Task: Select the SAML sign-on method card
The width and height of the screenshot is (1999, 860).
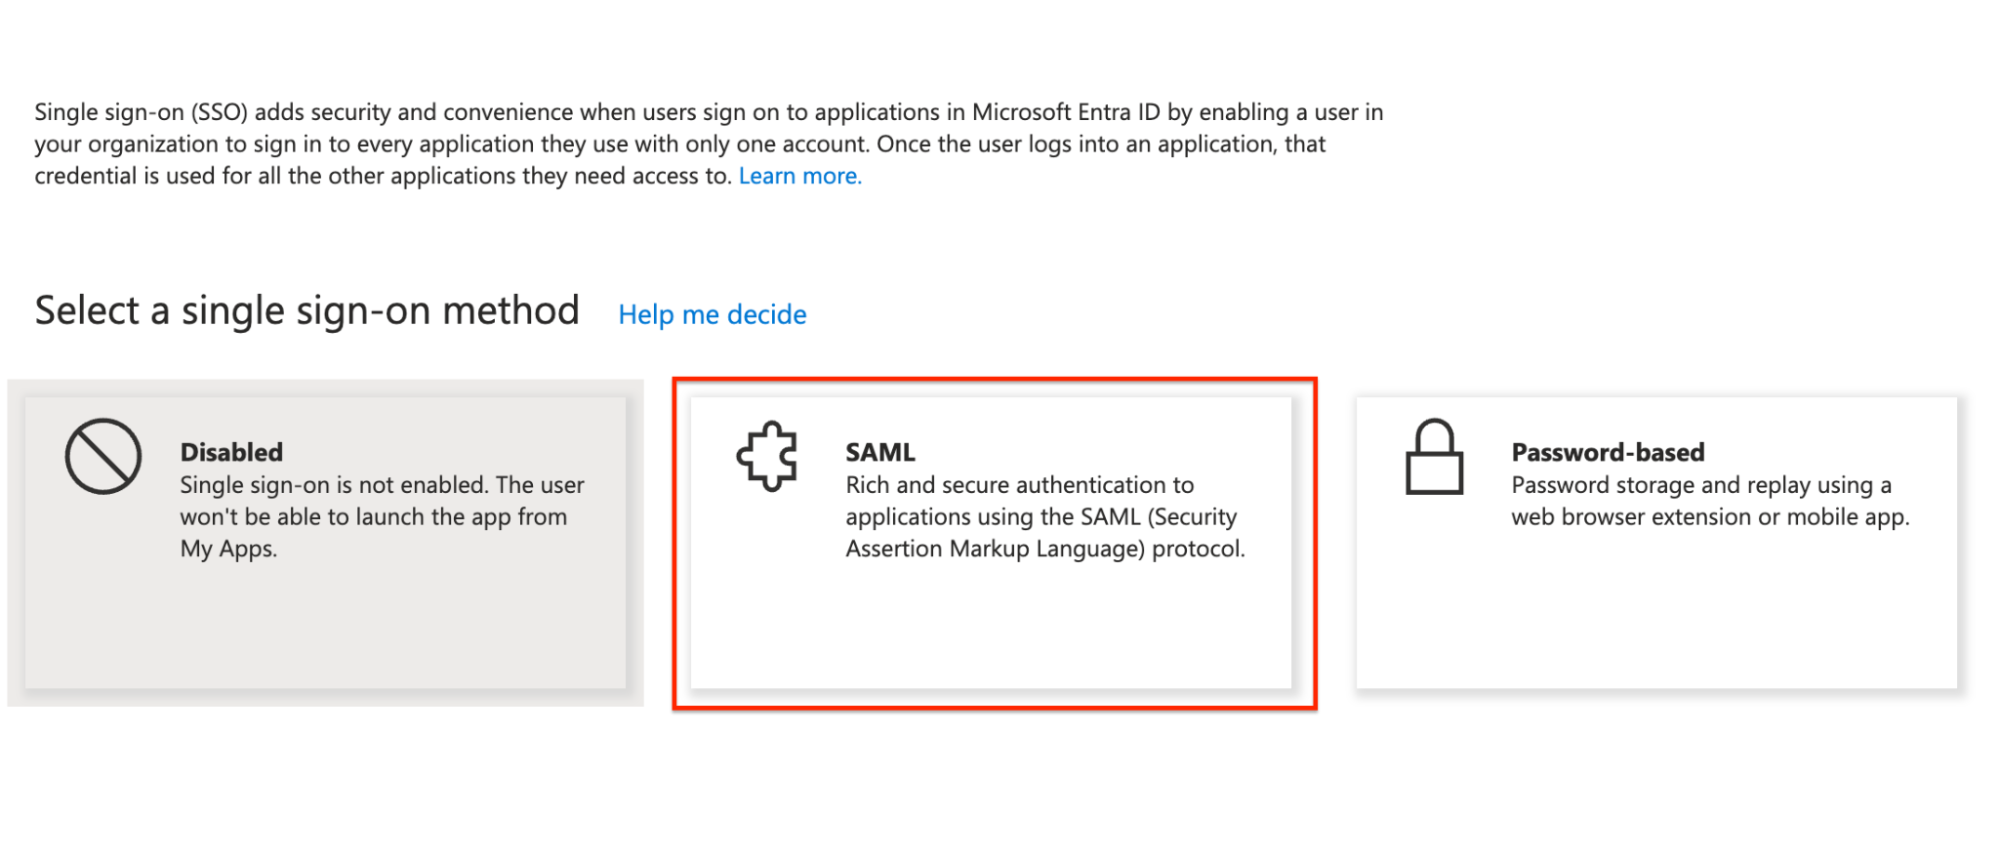Action: click(991, 542)
